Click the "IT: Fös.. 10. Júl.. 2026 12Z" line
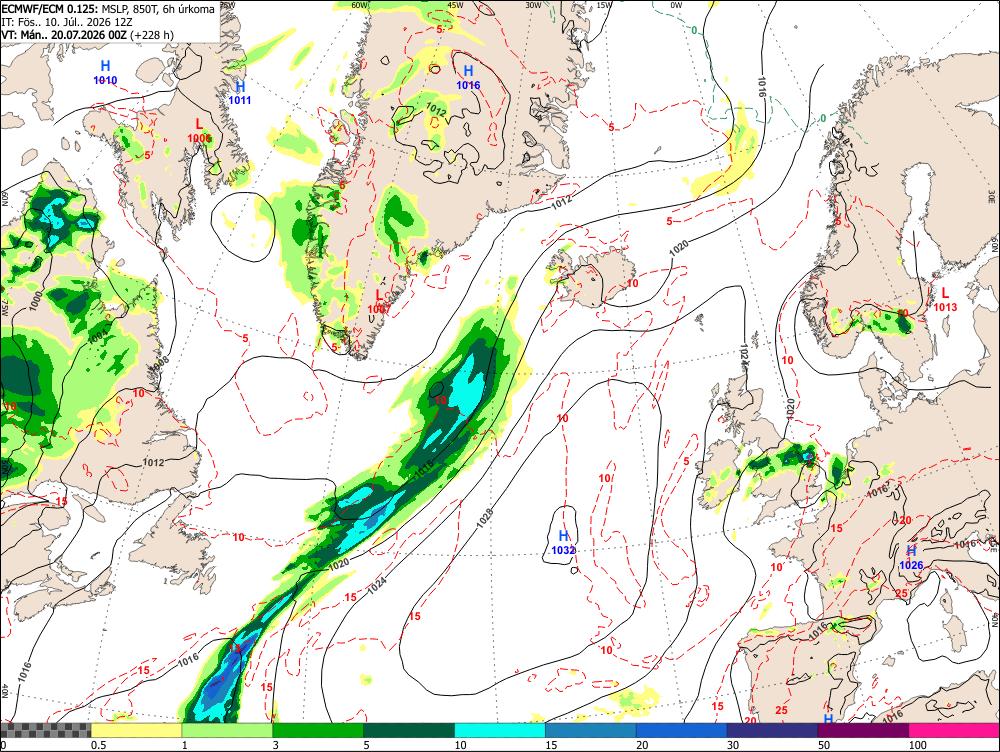This screenshot has width=1000, height=752. point(67,22)
